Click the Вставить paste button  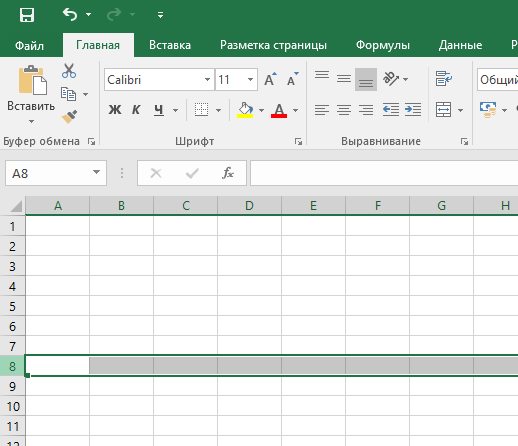tap(31, 93)
